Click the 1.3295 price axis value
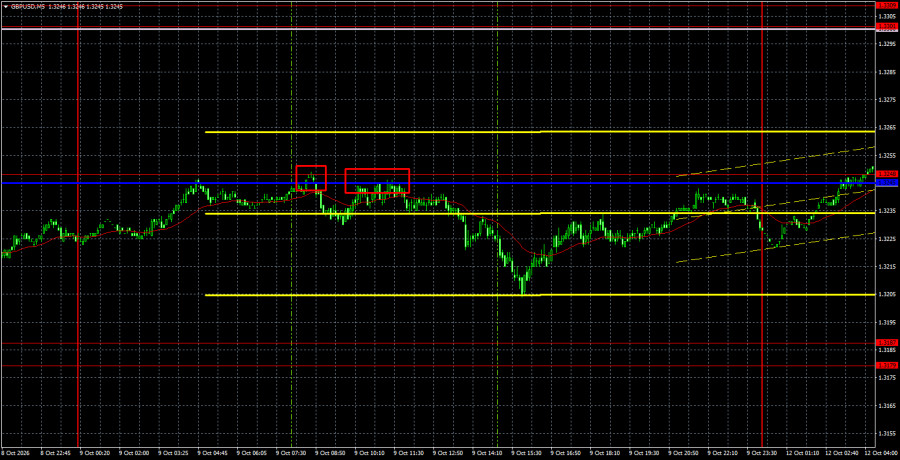The width and height of the screenshot is (900, 460). [885, 44]
